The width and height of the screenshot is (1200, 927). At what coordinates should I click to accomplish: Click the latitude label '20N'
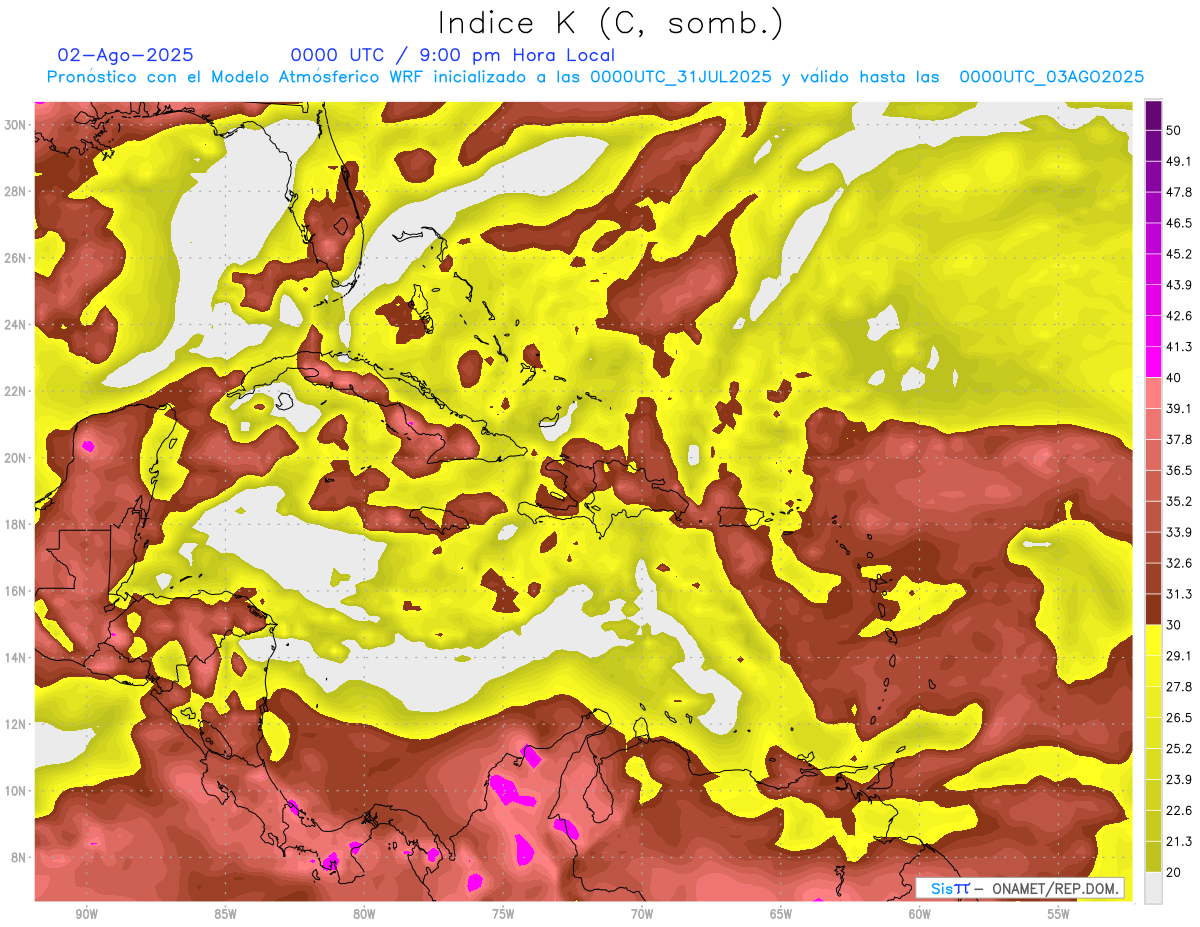16,458
